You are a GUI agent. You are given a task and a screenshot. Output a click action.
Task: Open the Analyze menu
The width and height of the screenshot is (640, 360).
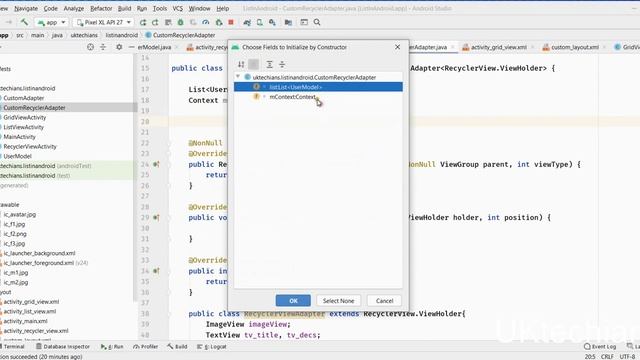pyautogui.click(x=74, y=8)
